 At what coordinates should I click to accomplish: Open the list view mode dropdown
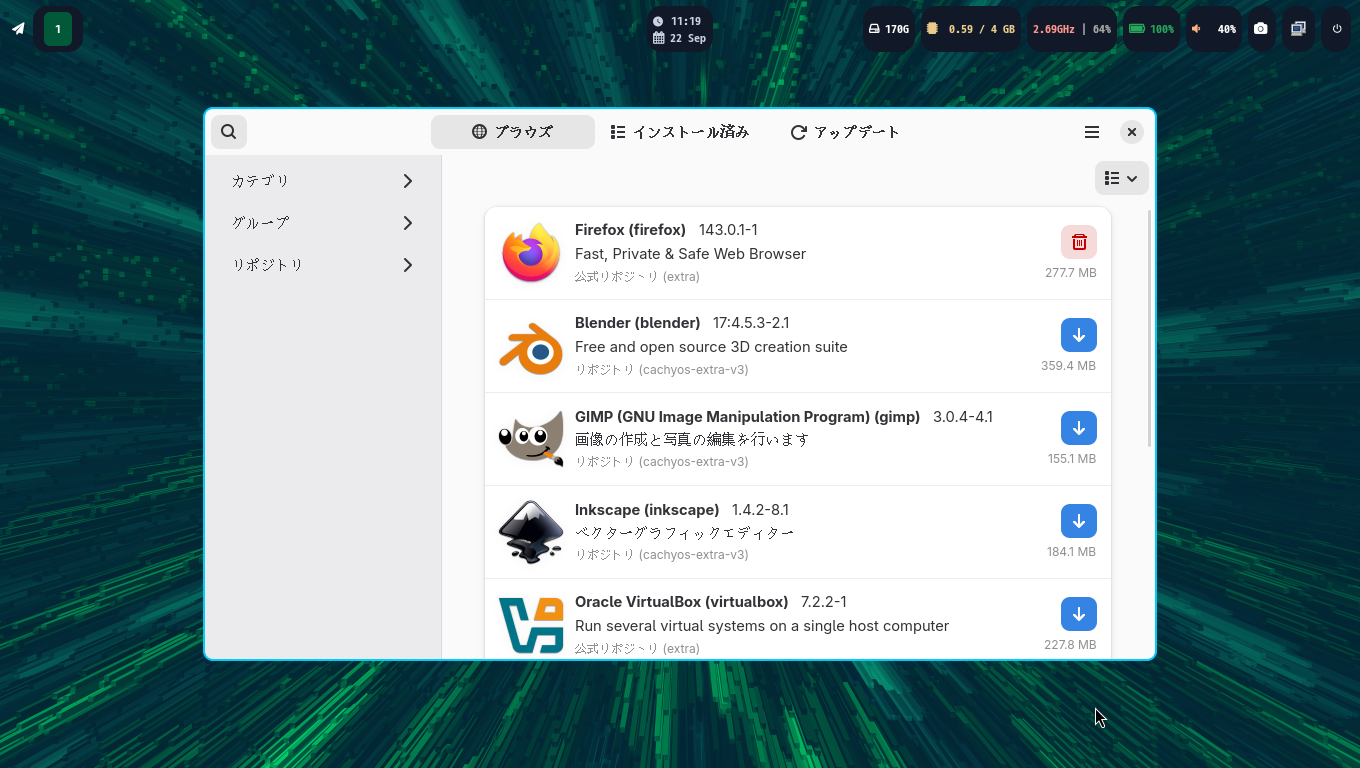(x=1121, y=178)
